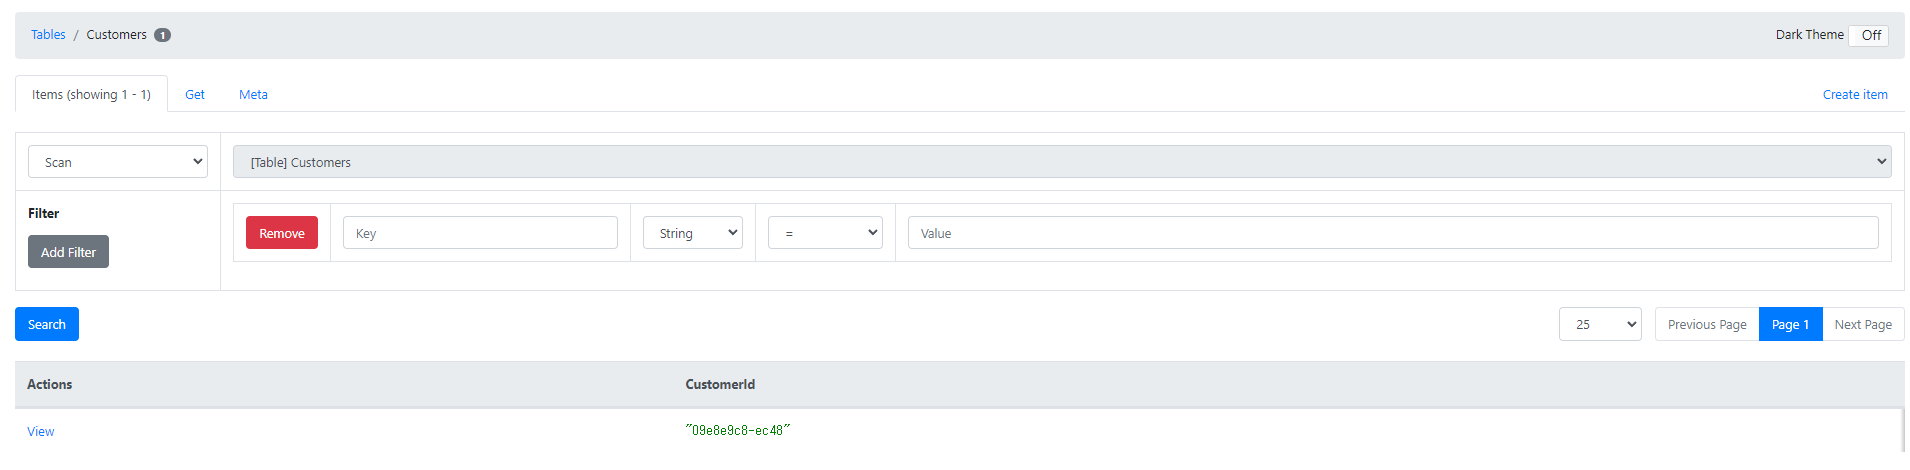
Task: Focus the filter Value input field
Action: (x=1393, y=233)
